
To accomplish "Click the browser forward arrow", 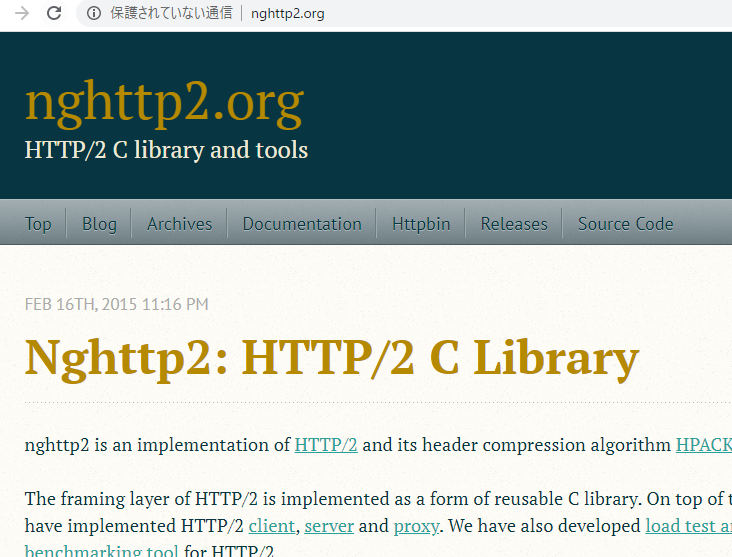I will coord(21,13).
